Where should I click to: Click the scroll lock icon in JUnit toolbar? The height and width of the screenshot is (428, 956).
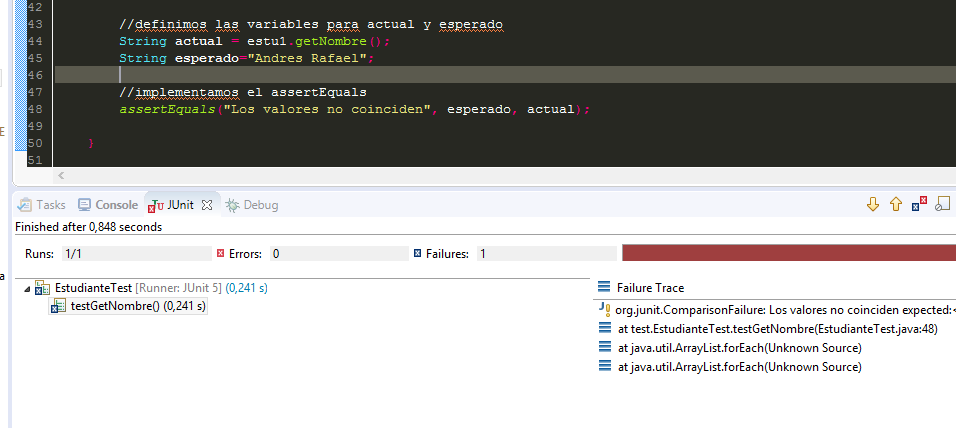[x=943, y=204]
